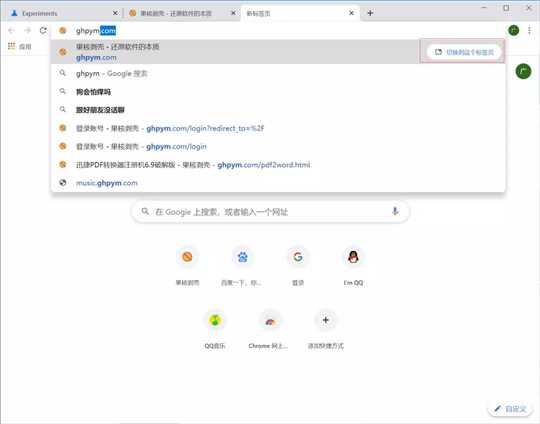This screenshot has width=540, height=424.
Task: Click the search icon beside 'ghpym - Google'
Action: (63, 73)
